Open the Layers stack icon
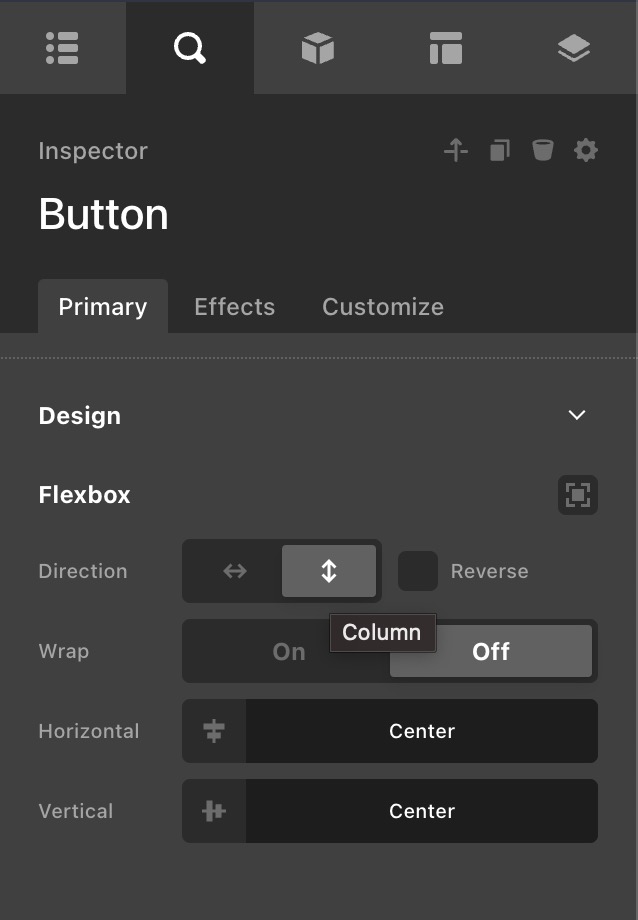 [574, 48]
